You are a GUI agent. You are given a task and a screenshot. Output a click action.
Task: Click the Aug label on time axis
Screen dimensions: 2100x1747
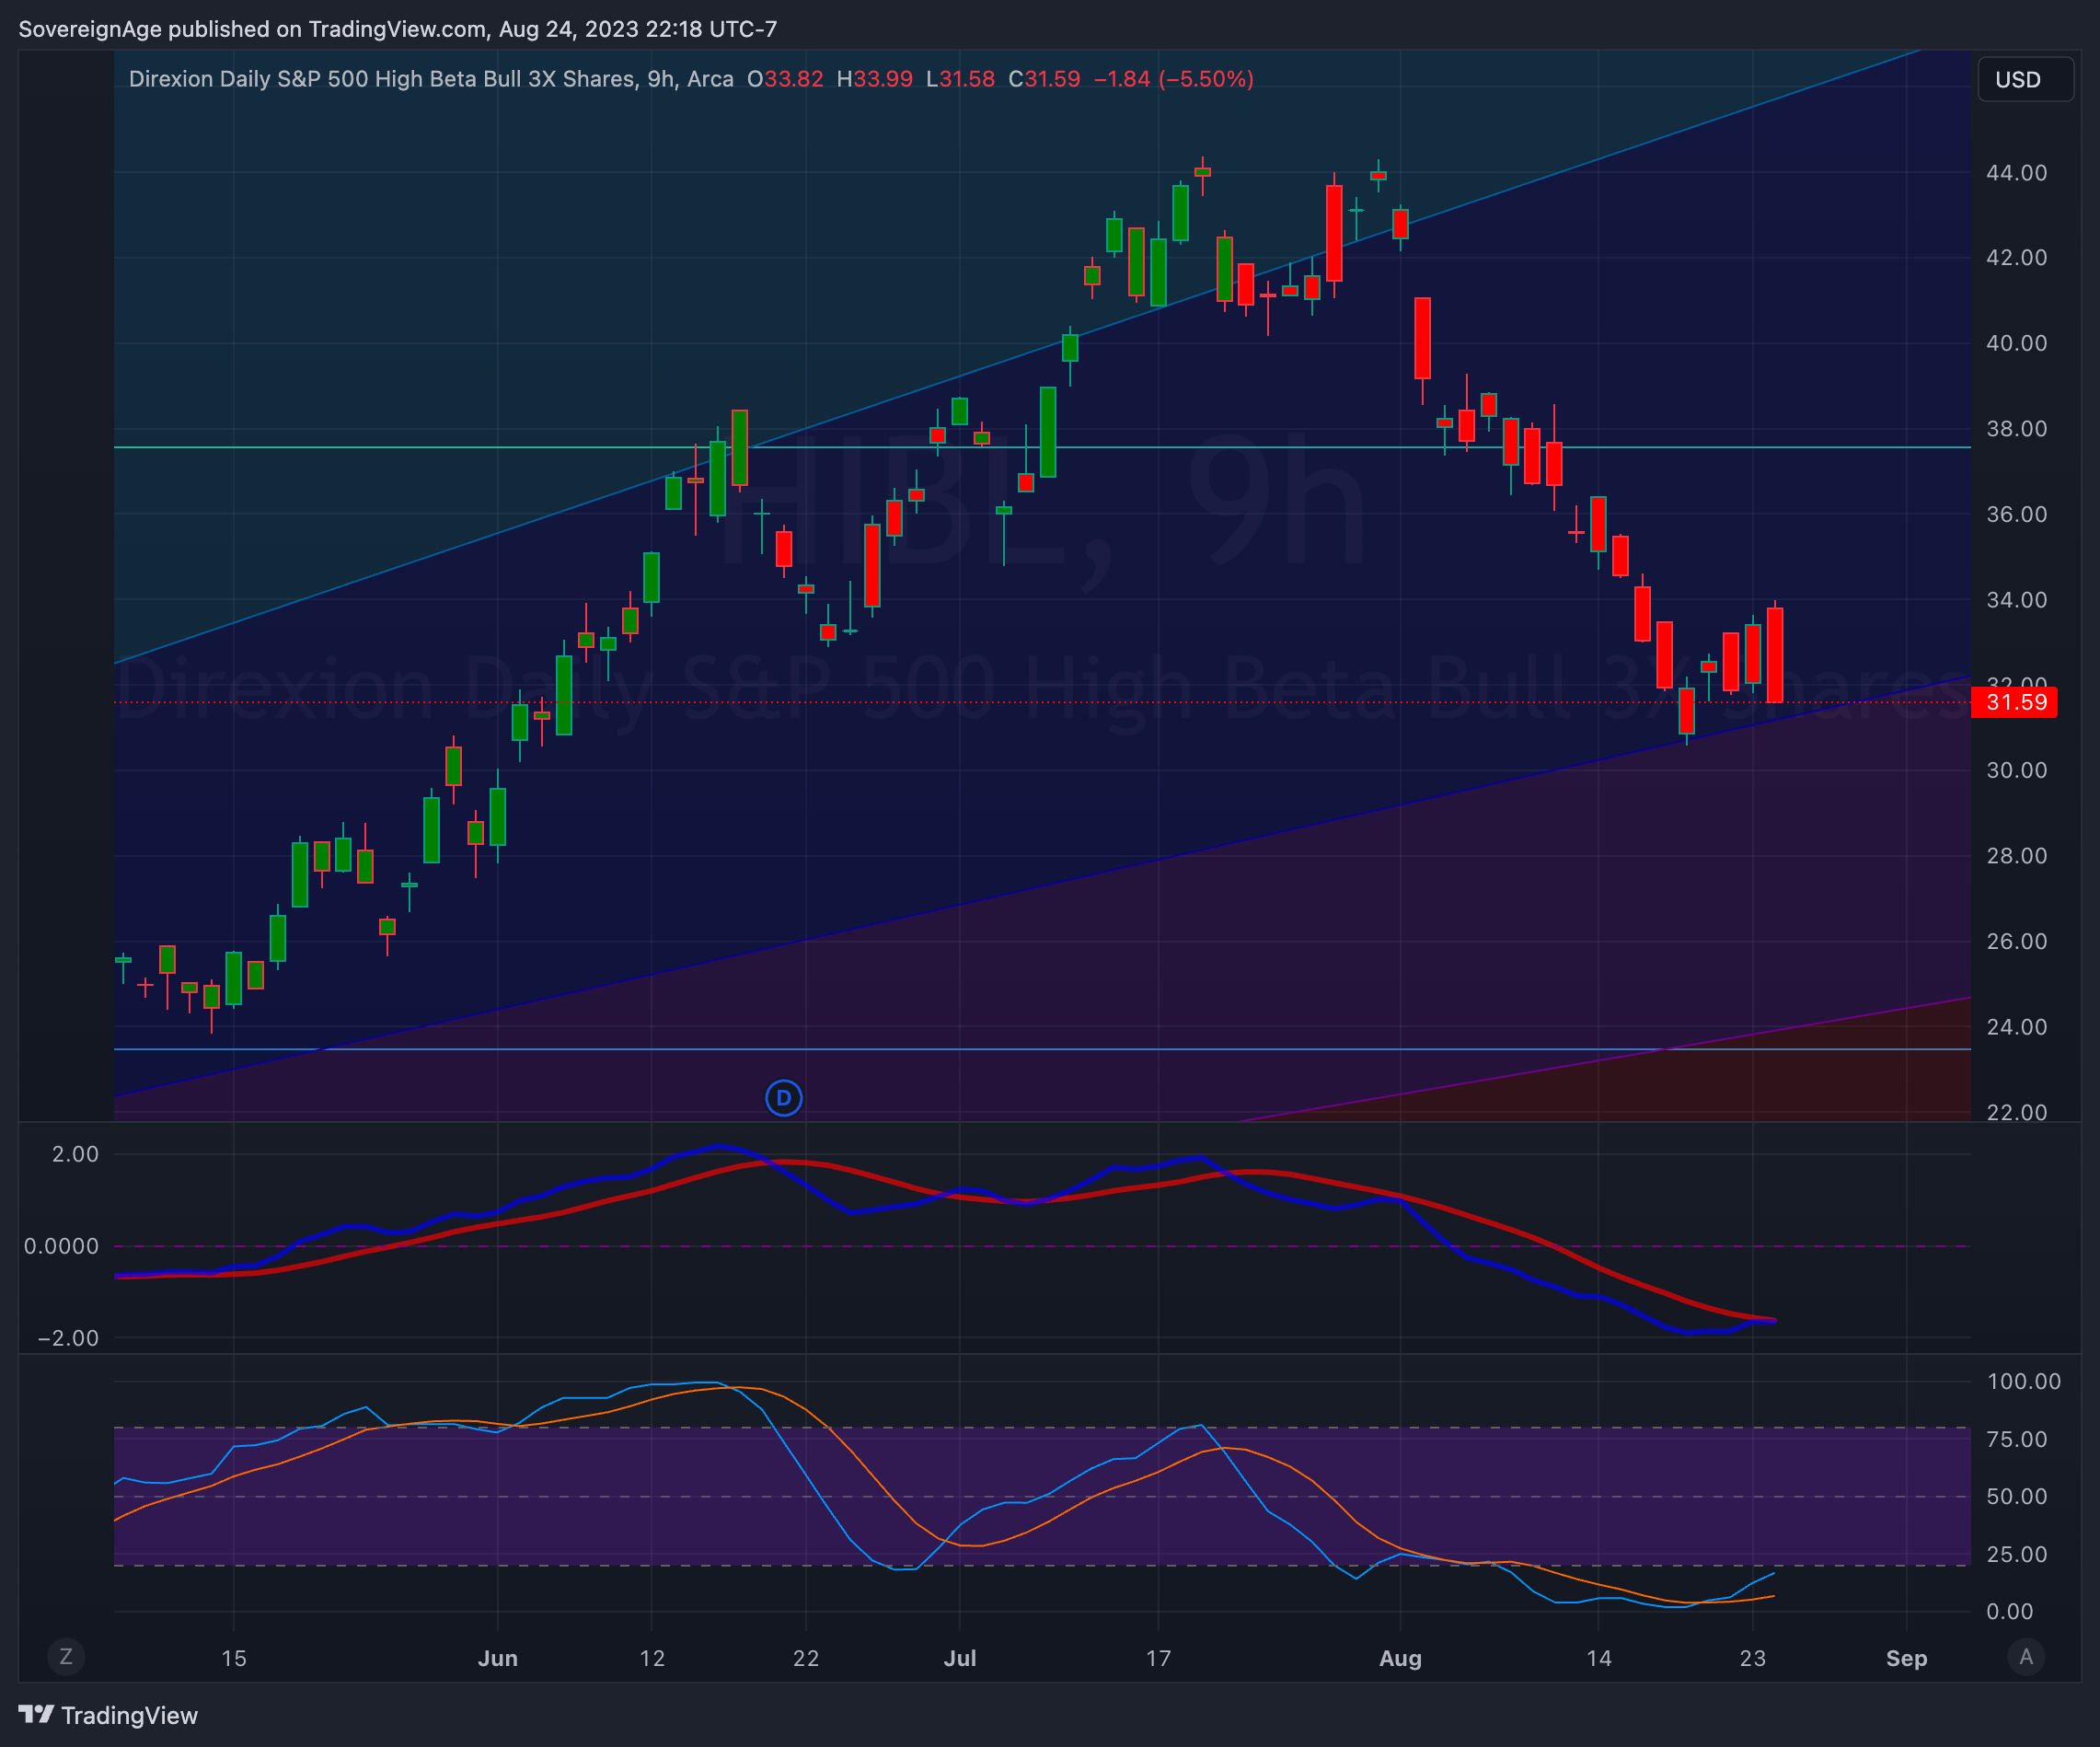(x=1400, y=1658)
